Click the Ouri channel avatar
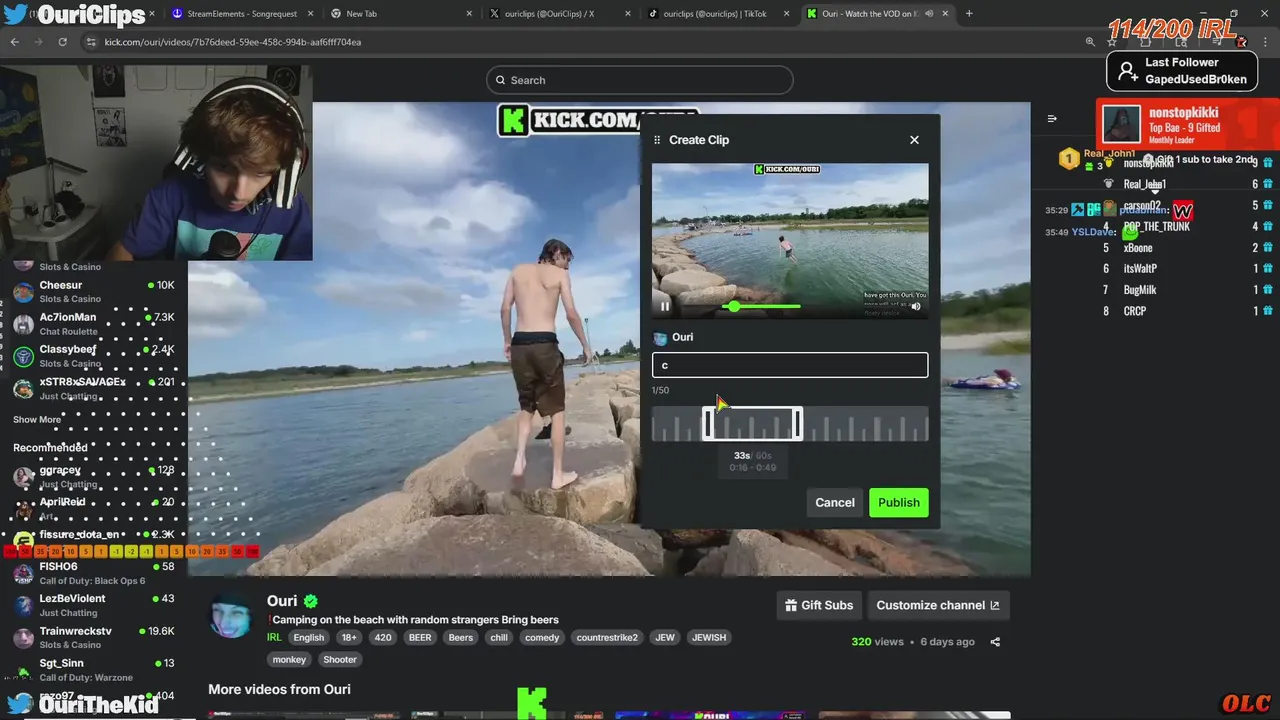This screenshot has width=1280, height=720. 232,615
